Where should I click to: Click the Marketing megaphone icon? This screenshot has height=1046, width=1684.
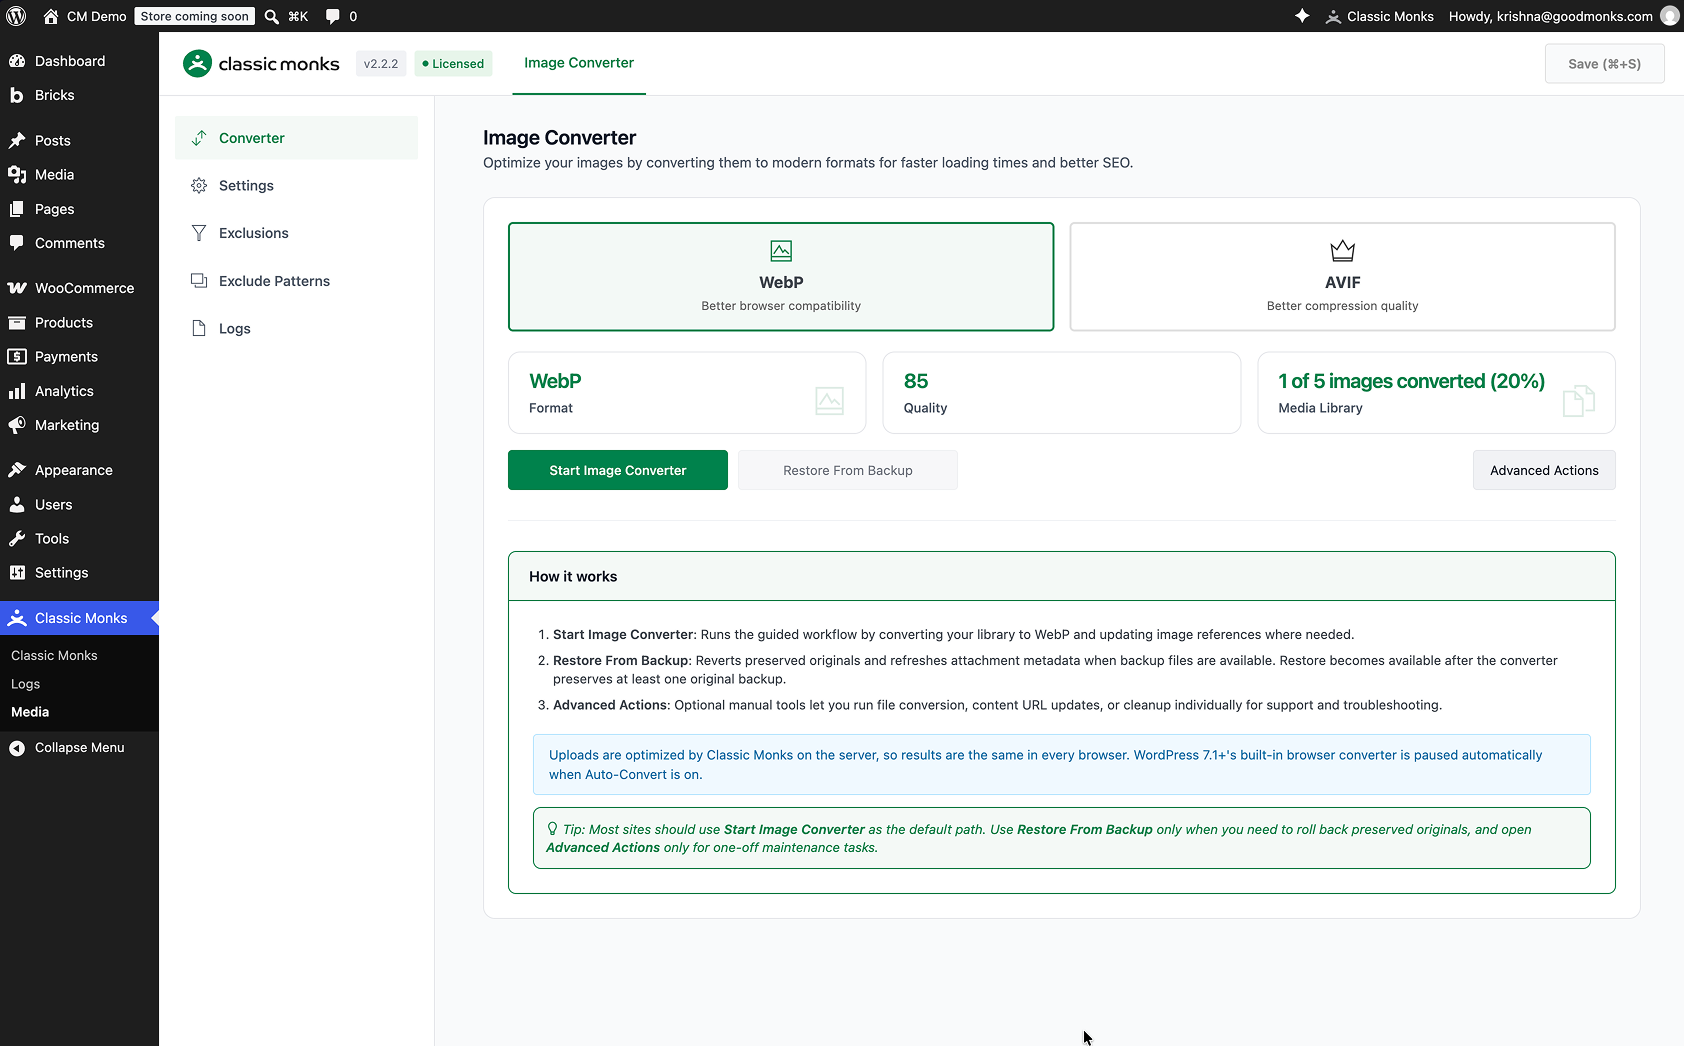17,425
